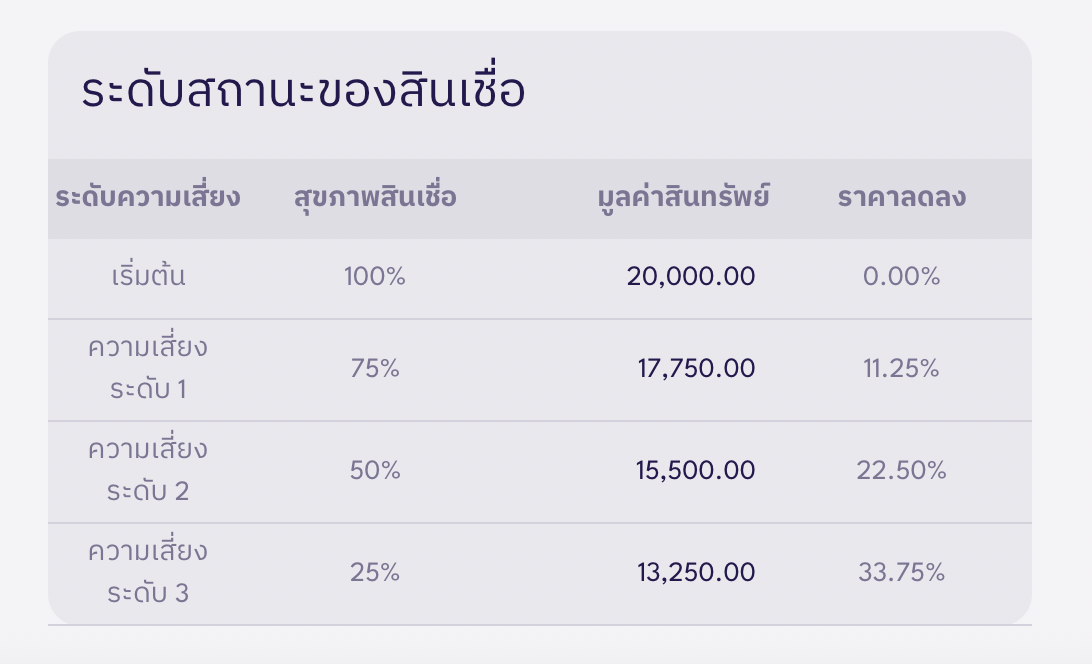This screenshot has height=664, width=1092.
Task: Select the ระดับความเสี่ยง column header
Action: point(148,197)
